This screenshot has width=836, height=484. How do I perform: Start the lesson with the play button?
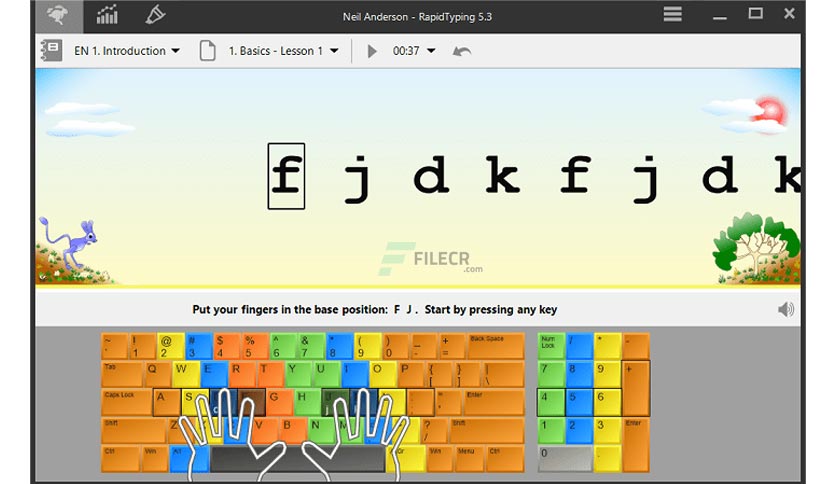(372, 51)
